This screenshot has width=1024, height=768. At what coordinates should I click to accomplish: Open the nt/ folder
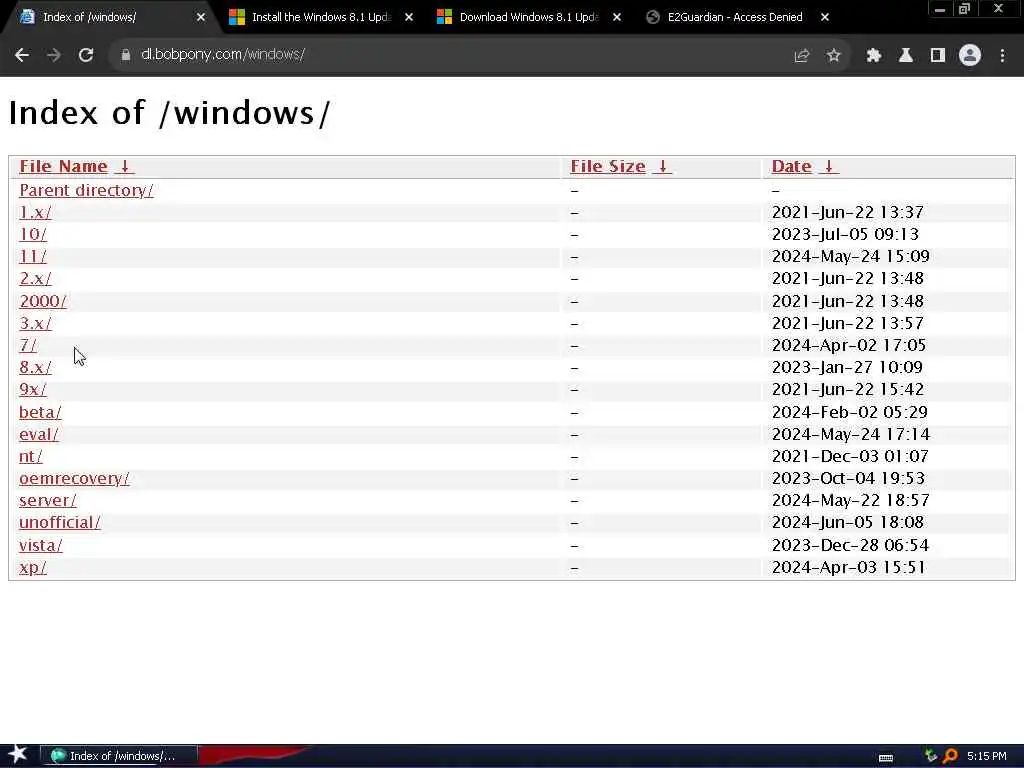click(31, 456)
